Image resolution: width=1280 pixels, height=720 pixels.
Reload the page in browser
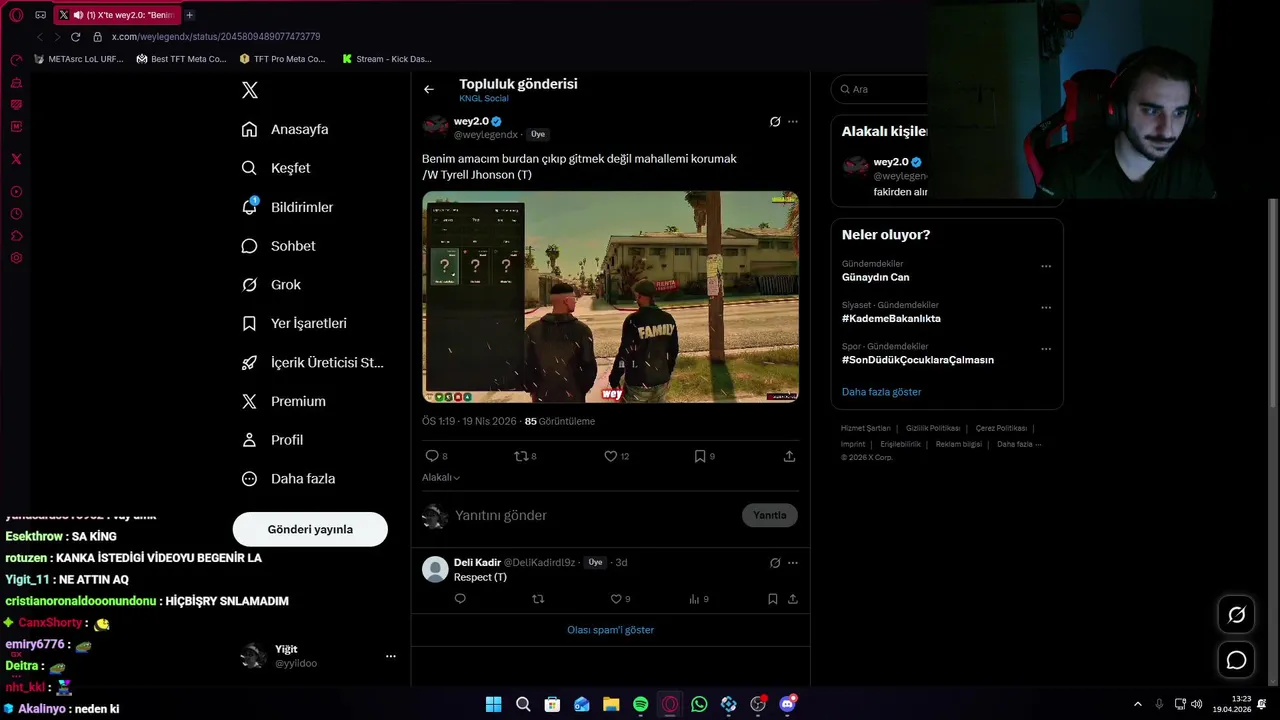click(x=75, y=37)
